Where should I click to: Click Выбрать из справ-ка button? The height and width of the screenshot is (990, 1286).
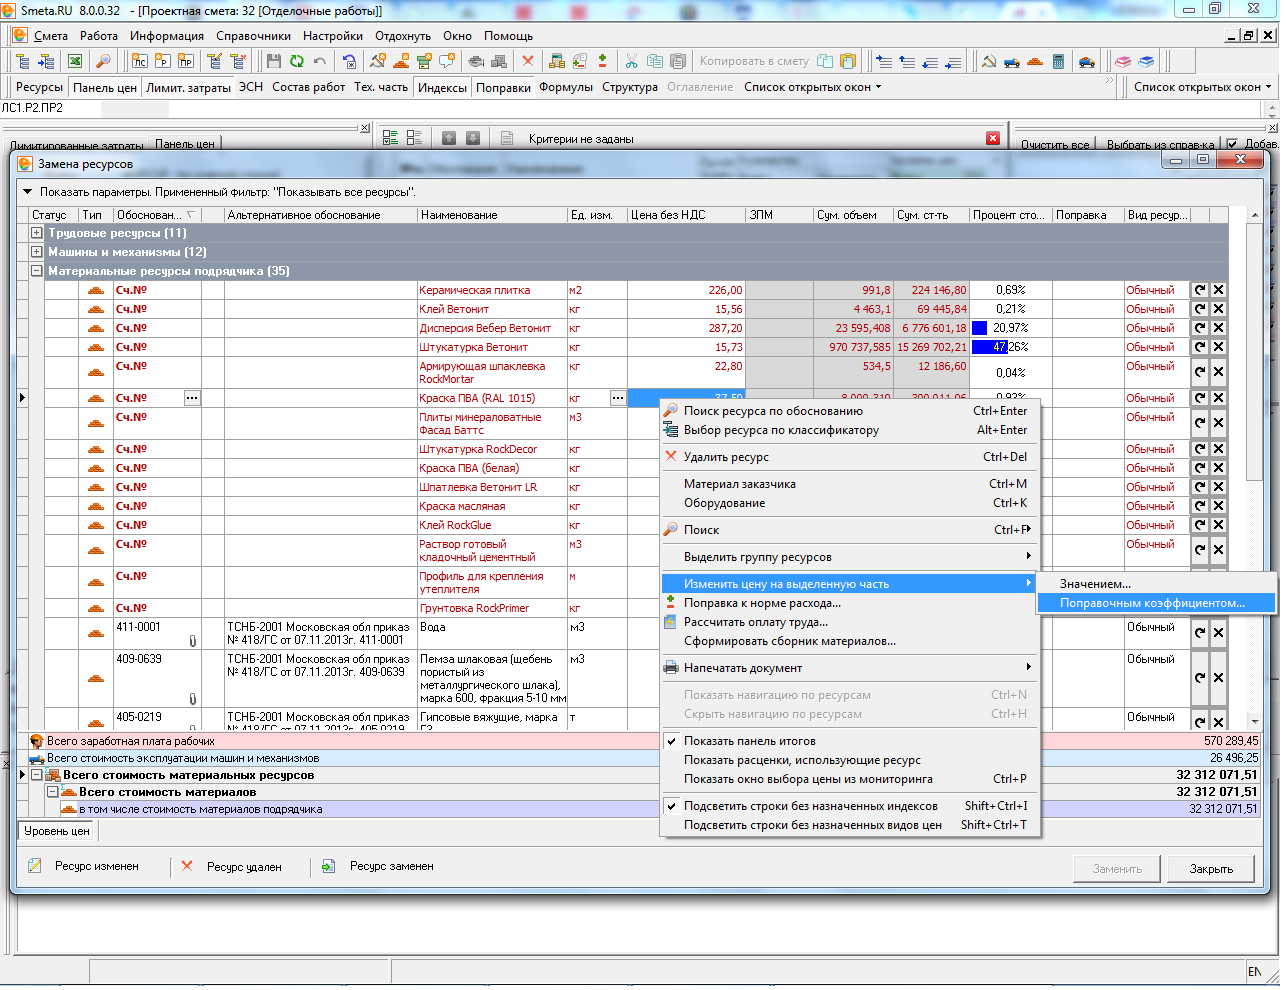pos(1160,145)
